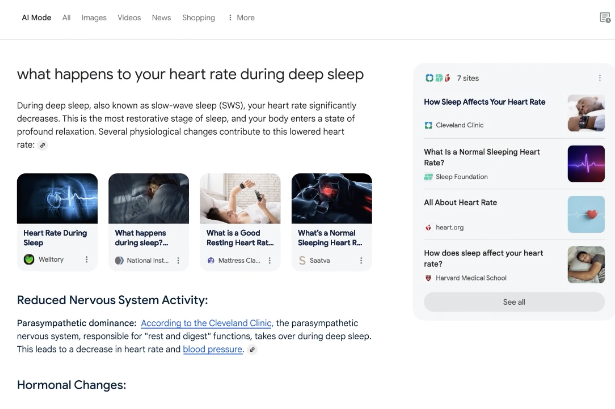This screenshot has width=615, height=409.
Task: Open the Shopping results tab
Action: point(198,17)
